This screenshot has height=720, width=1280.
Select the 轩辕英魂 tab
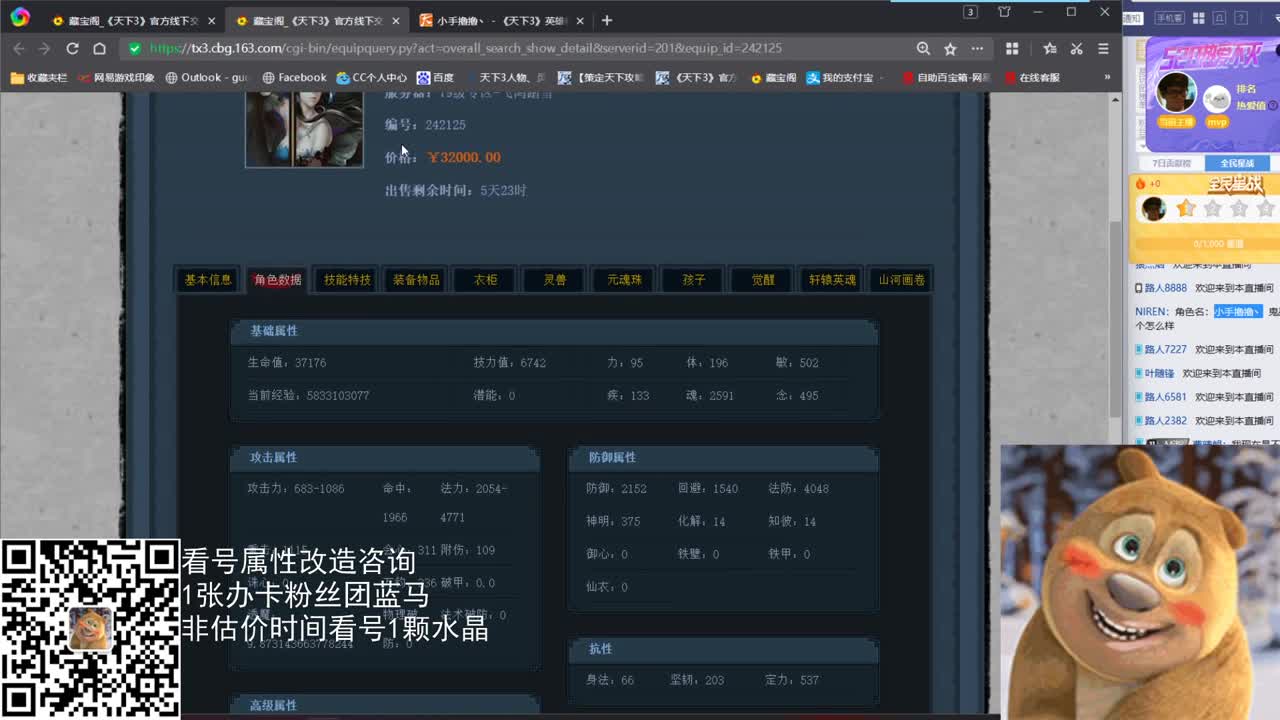coord(832,280)
